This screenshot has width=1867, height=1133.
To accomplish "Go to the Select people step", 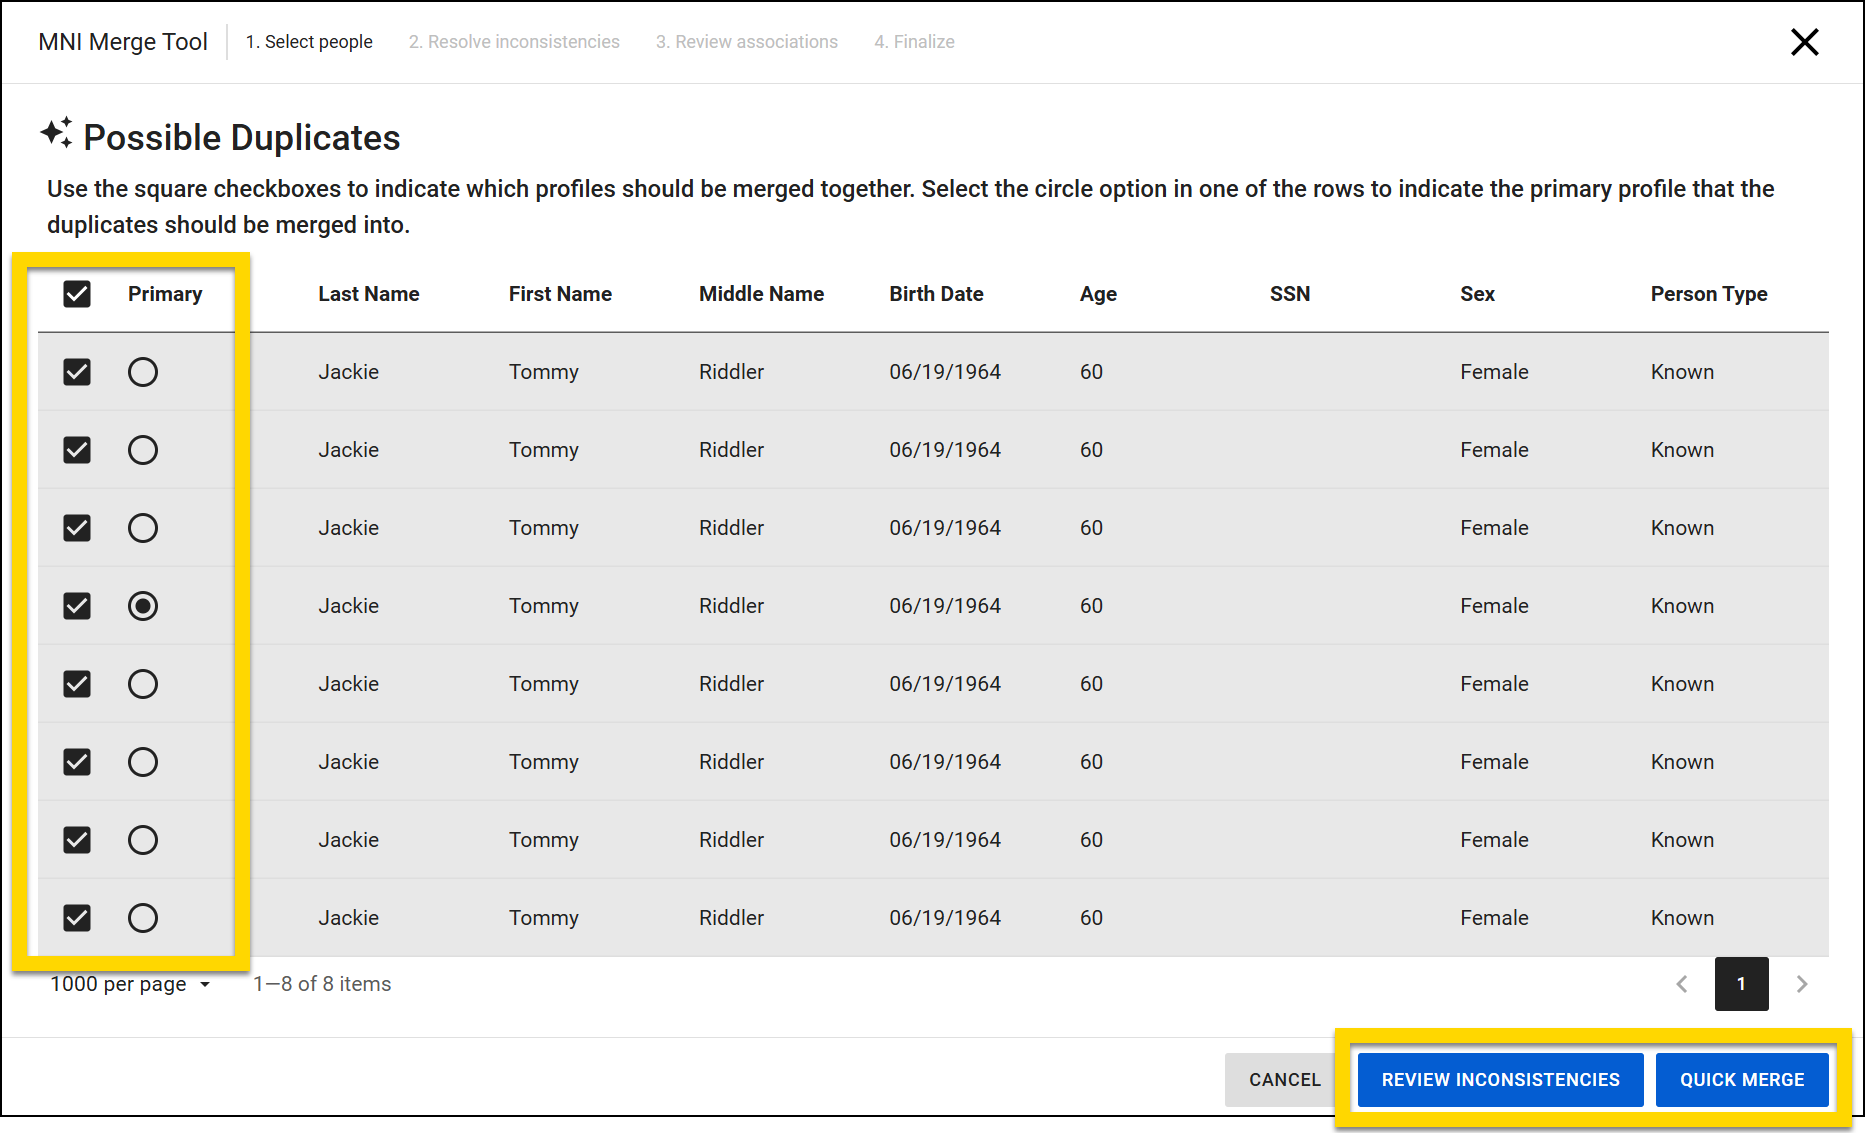I will (x=308, y=41).
